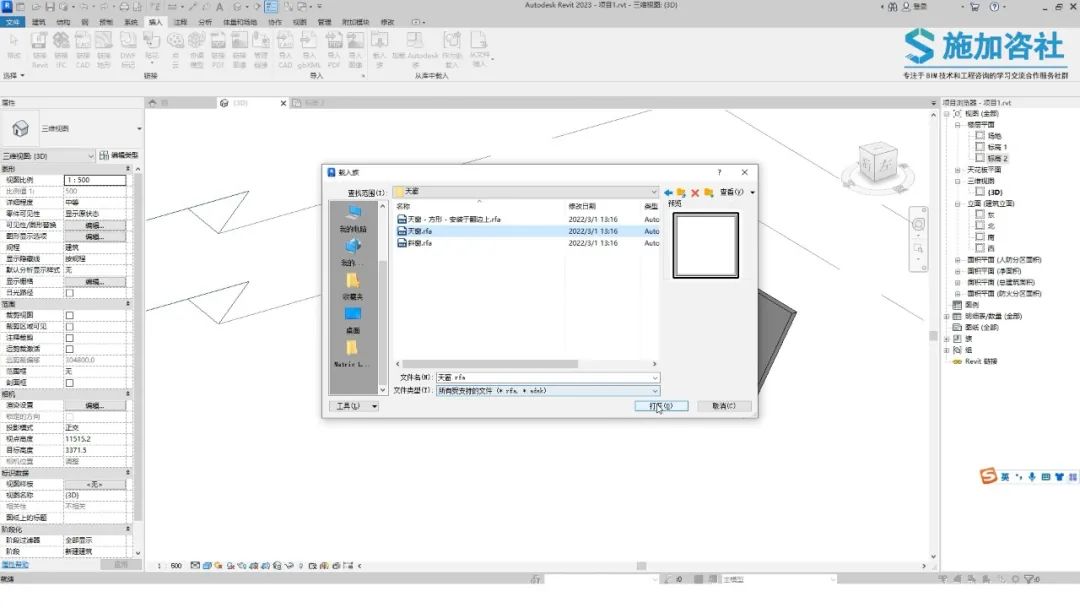Image resolution: width=1080 pixels, height=608 pixels.
Task: Expand the 查找范围 folder dropdown
Action: (x=654, y=191)
